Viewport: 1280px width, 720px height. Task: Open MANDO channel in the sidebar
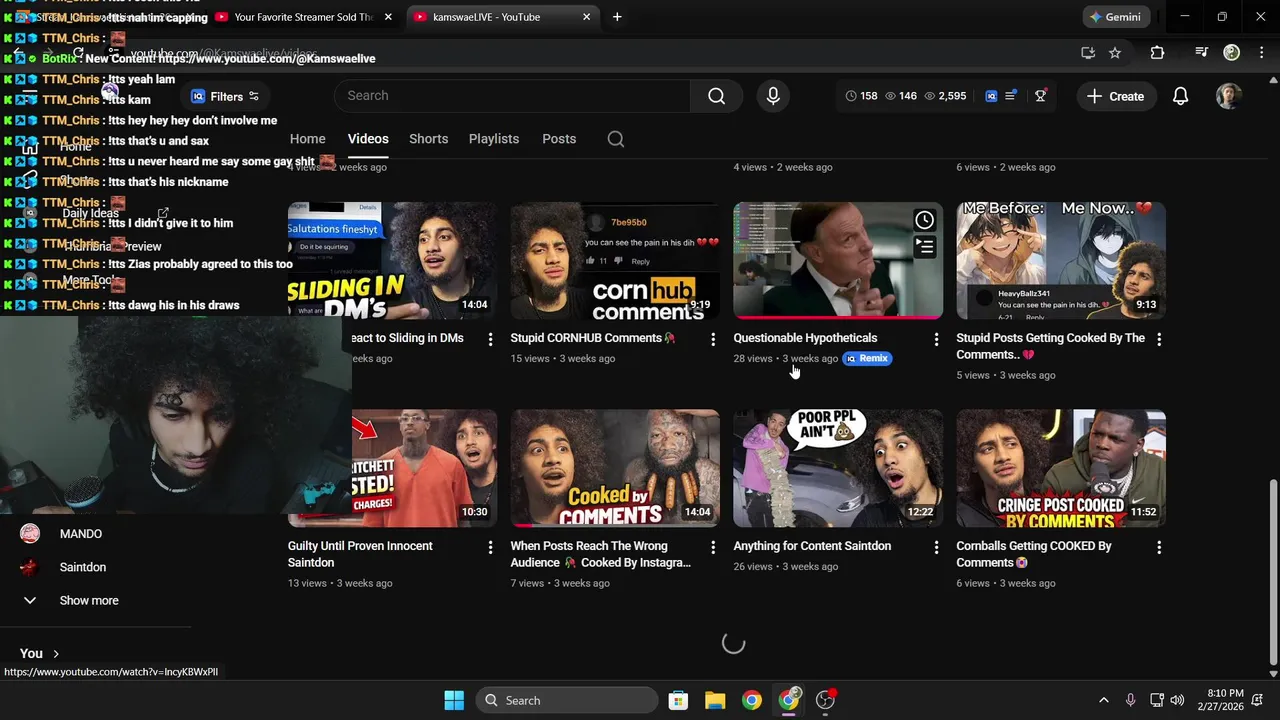81,534
